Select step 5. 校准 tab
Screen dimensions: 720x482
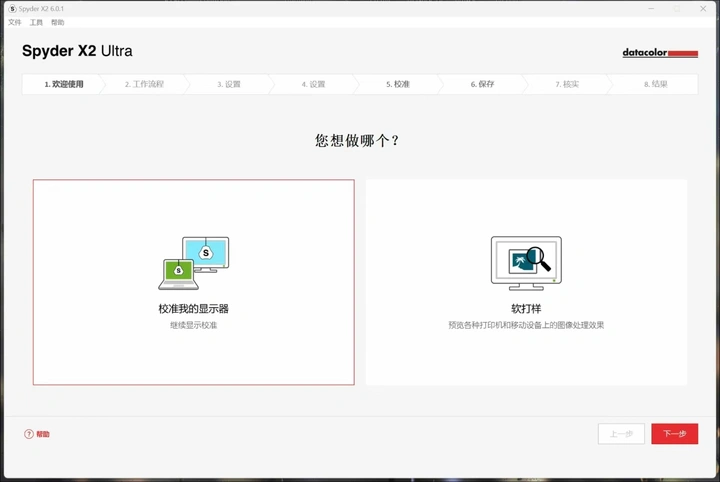pyautogui.click(x=398, y=84)
